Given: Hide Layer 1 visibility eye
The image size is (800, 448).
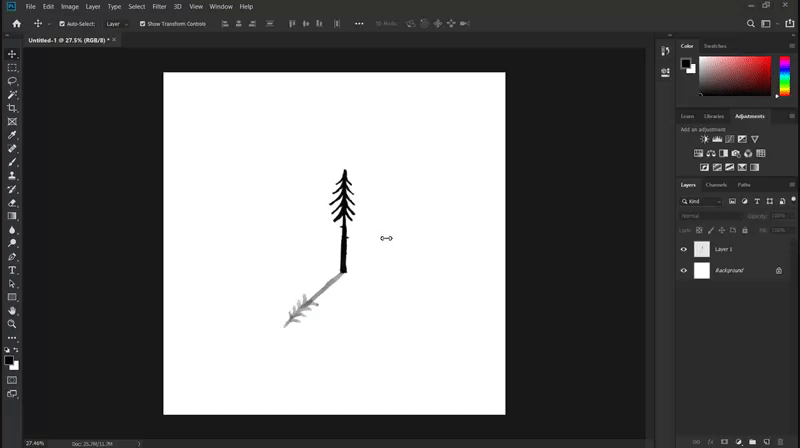Looking at the screenshot, I should pyautogui.click(x=684, y=250).
